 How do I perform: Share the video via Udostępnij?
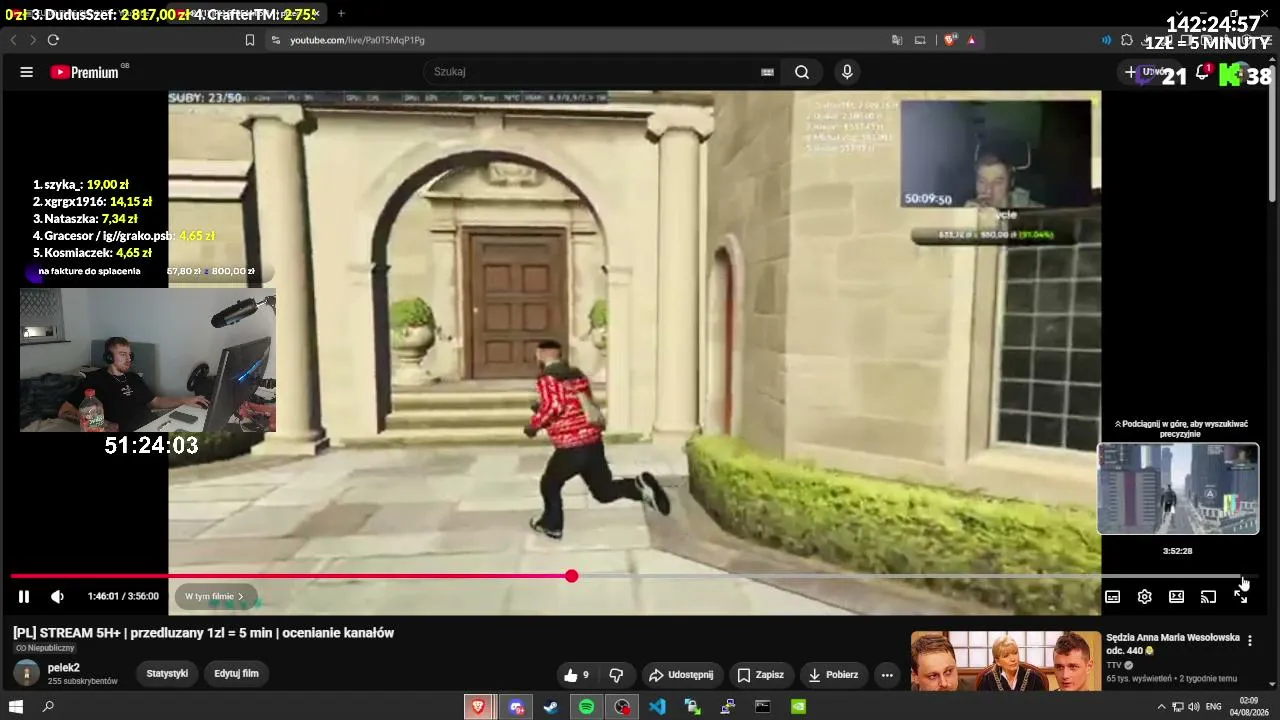pos(684,675)
